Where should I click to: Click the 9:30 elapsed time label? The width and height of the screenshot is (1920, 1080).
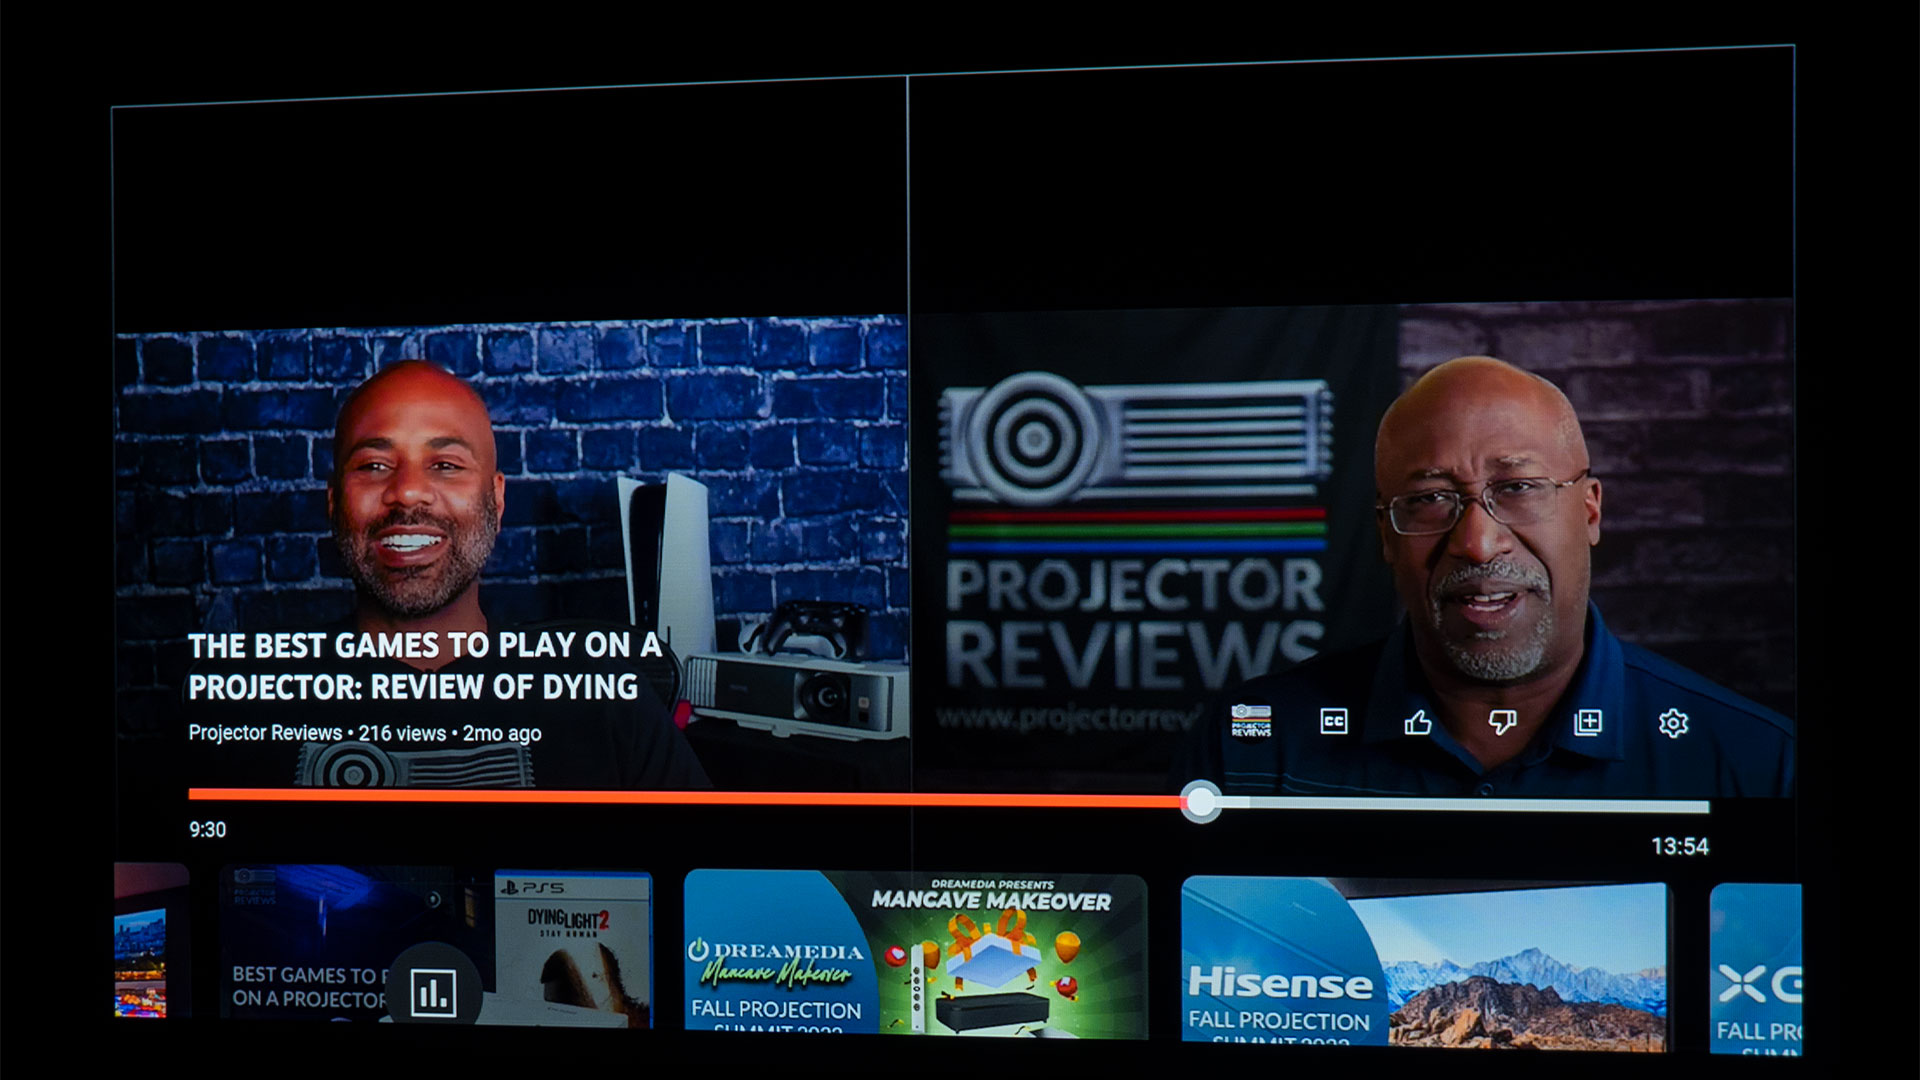pos(207,830)
